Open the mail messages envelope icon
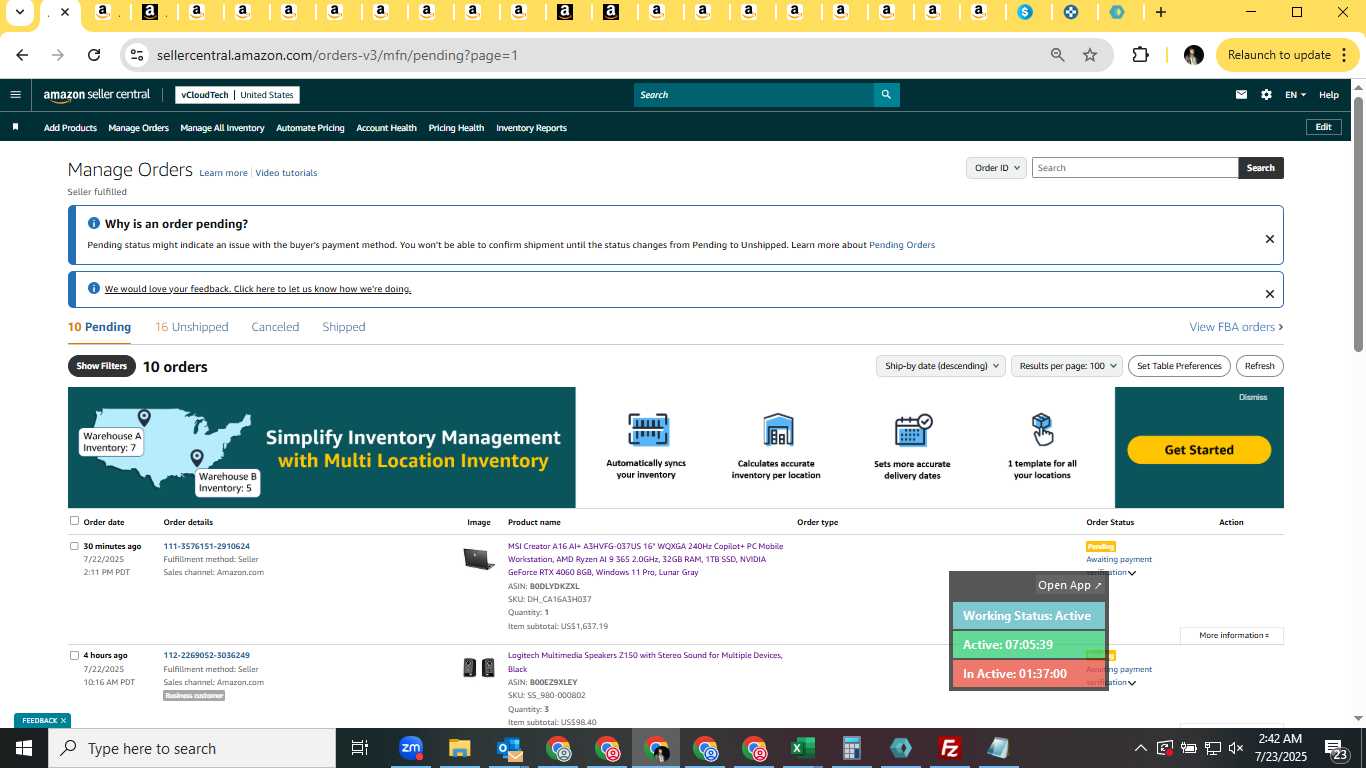The width and height of the screenshot is (1366, 768). click(1241, 95)
